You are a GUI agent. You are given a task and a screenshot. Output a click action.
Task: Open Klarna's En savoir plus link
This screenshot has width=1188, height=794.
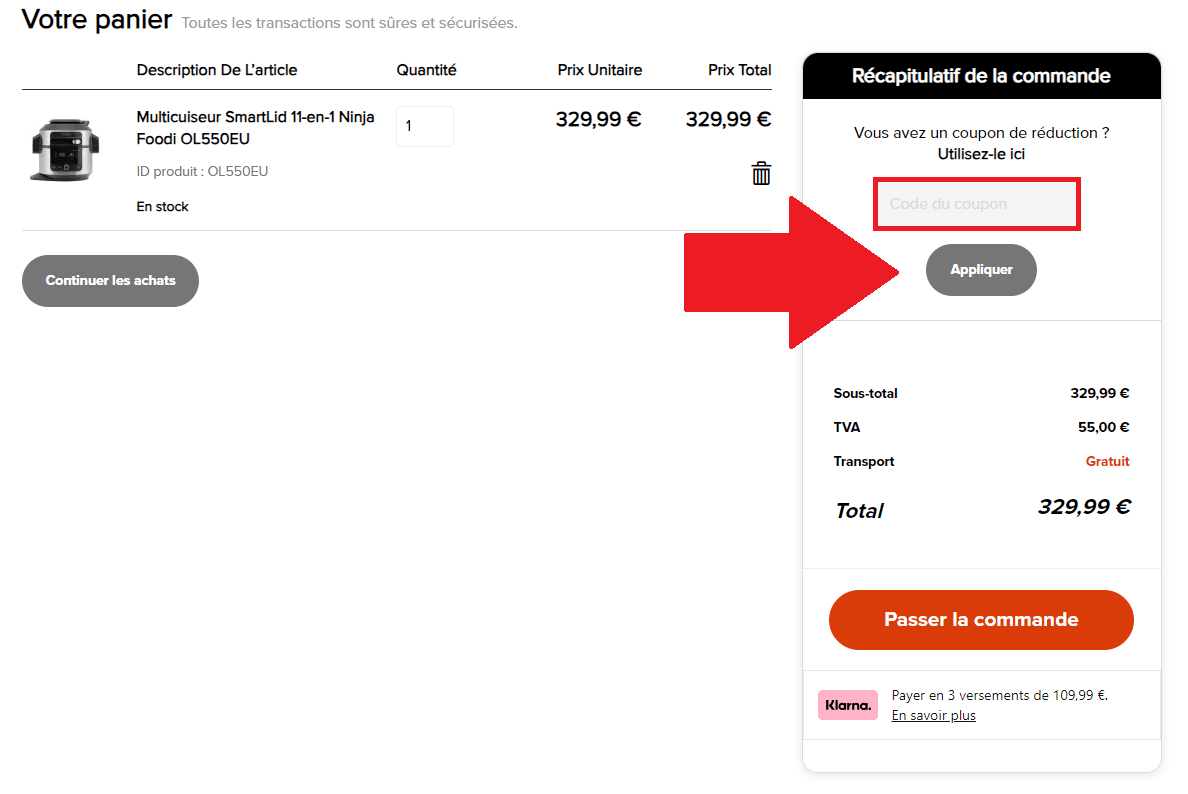933,715
